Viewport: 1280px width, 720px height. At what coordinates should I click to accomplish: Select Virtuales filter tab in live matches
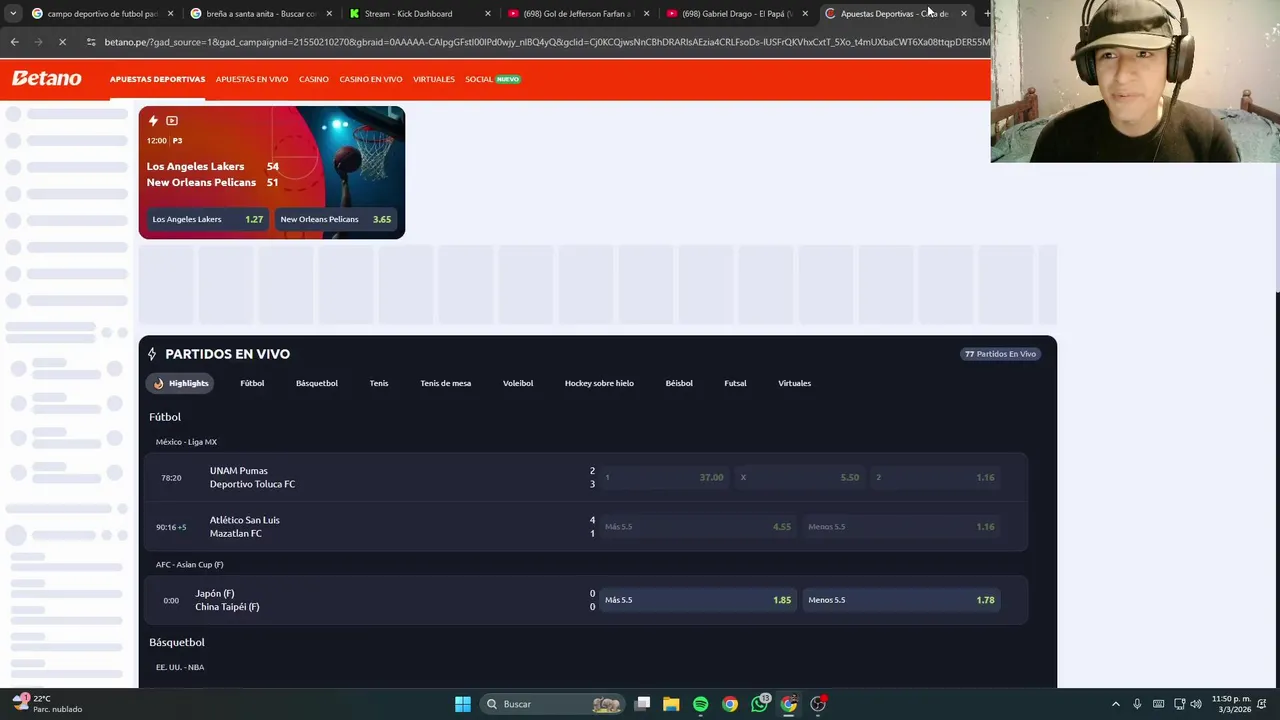(x=795, y=383)
